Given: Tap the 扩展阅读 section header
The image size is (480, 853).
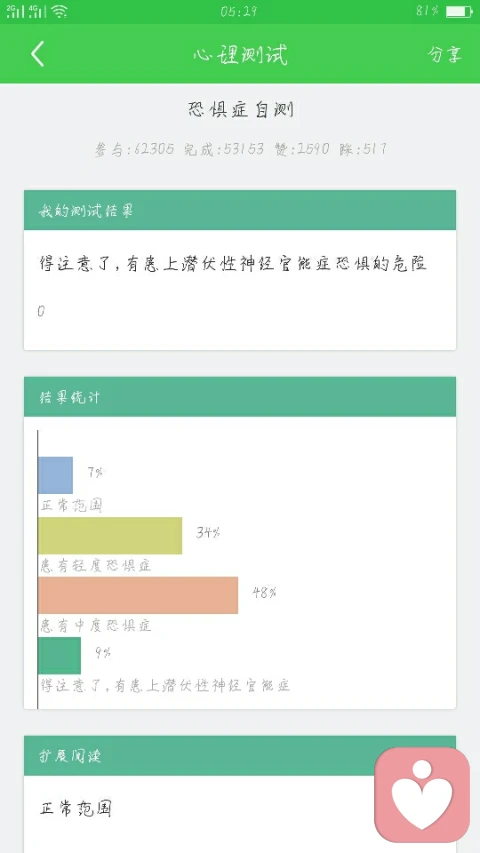Looking at the screenshot, I should tap(239, 756).
